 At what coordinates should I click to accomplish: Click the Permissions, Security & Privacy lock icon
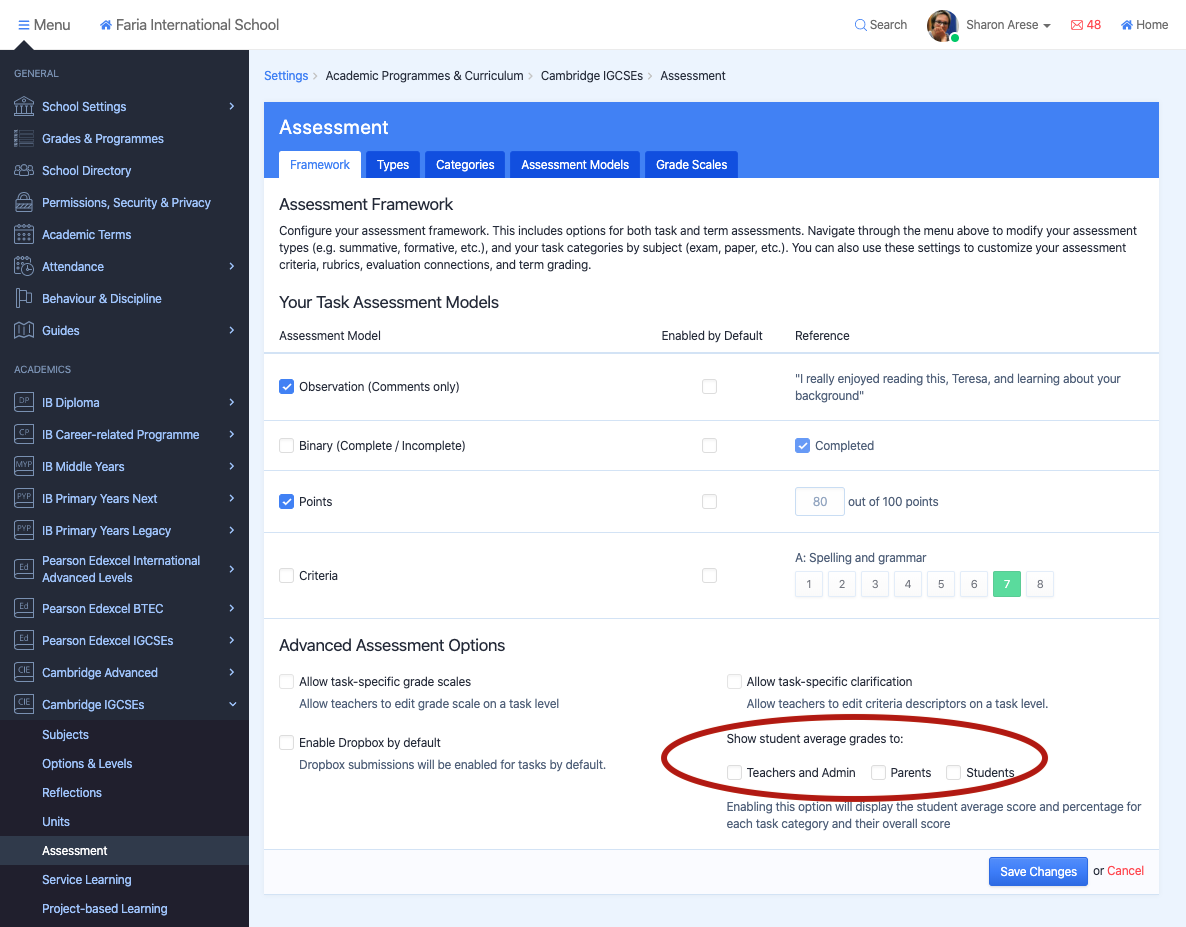(x=24, y=202)
